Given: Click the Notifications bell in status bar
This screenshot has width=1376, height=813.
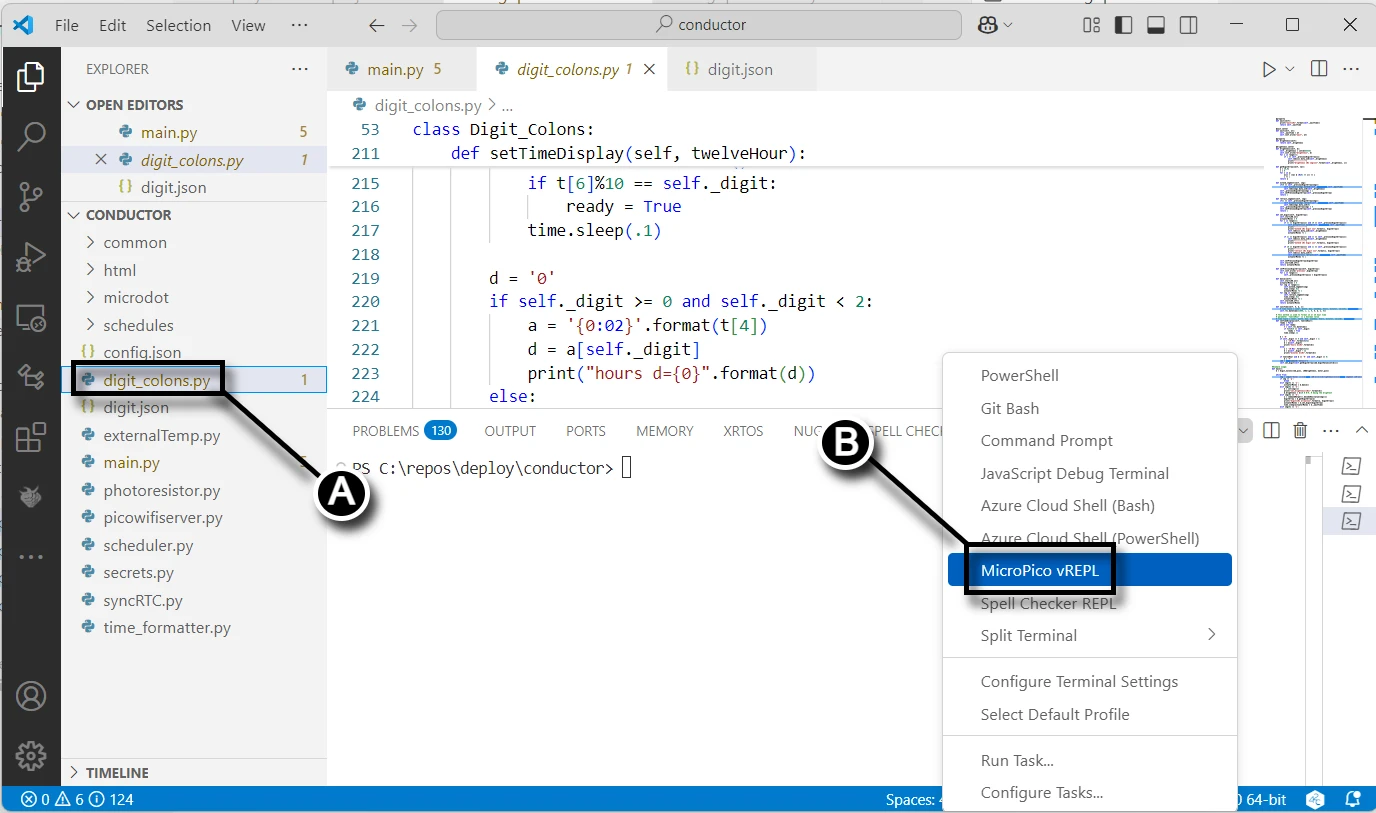Looking at the screenshot, I should [x=1353, y=799].
